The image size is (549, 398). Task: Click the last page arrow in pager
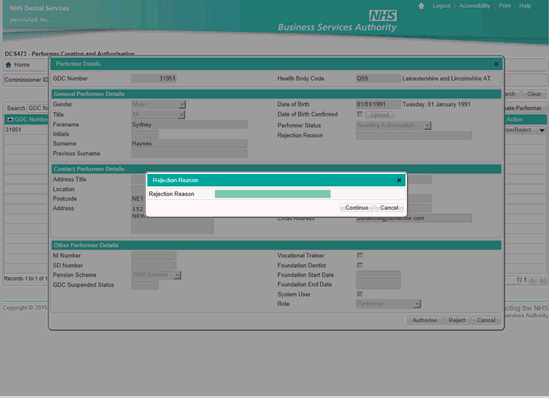pyautogui.click(x=542, y=280)
